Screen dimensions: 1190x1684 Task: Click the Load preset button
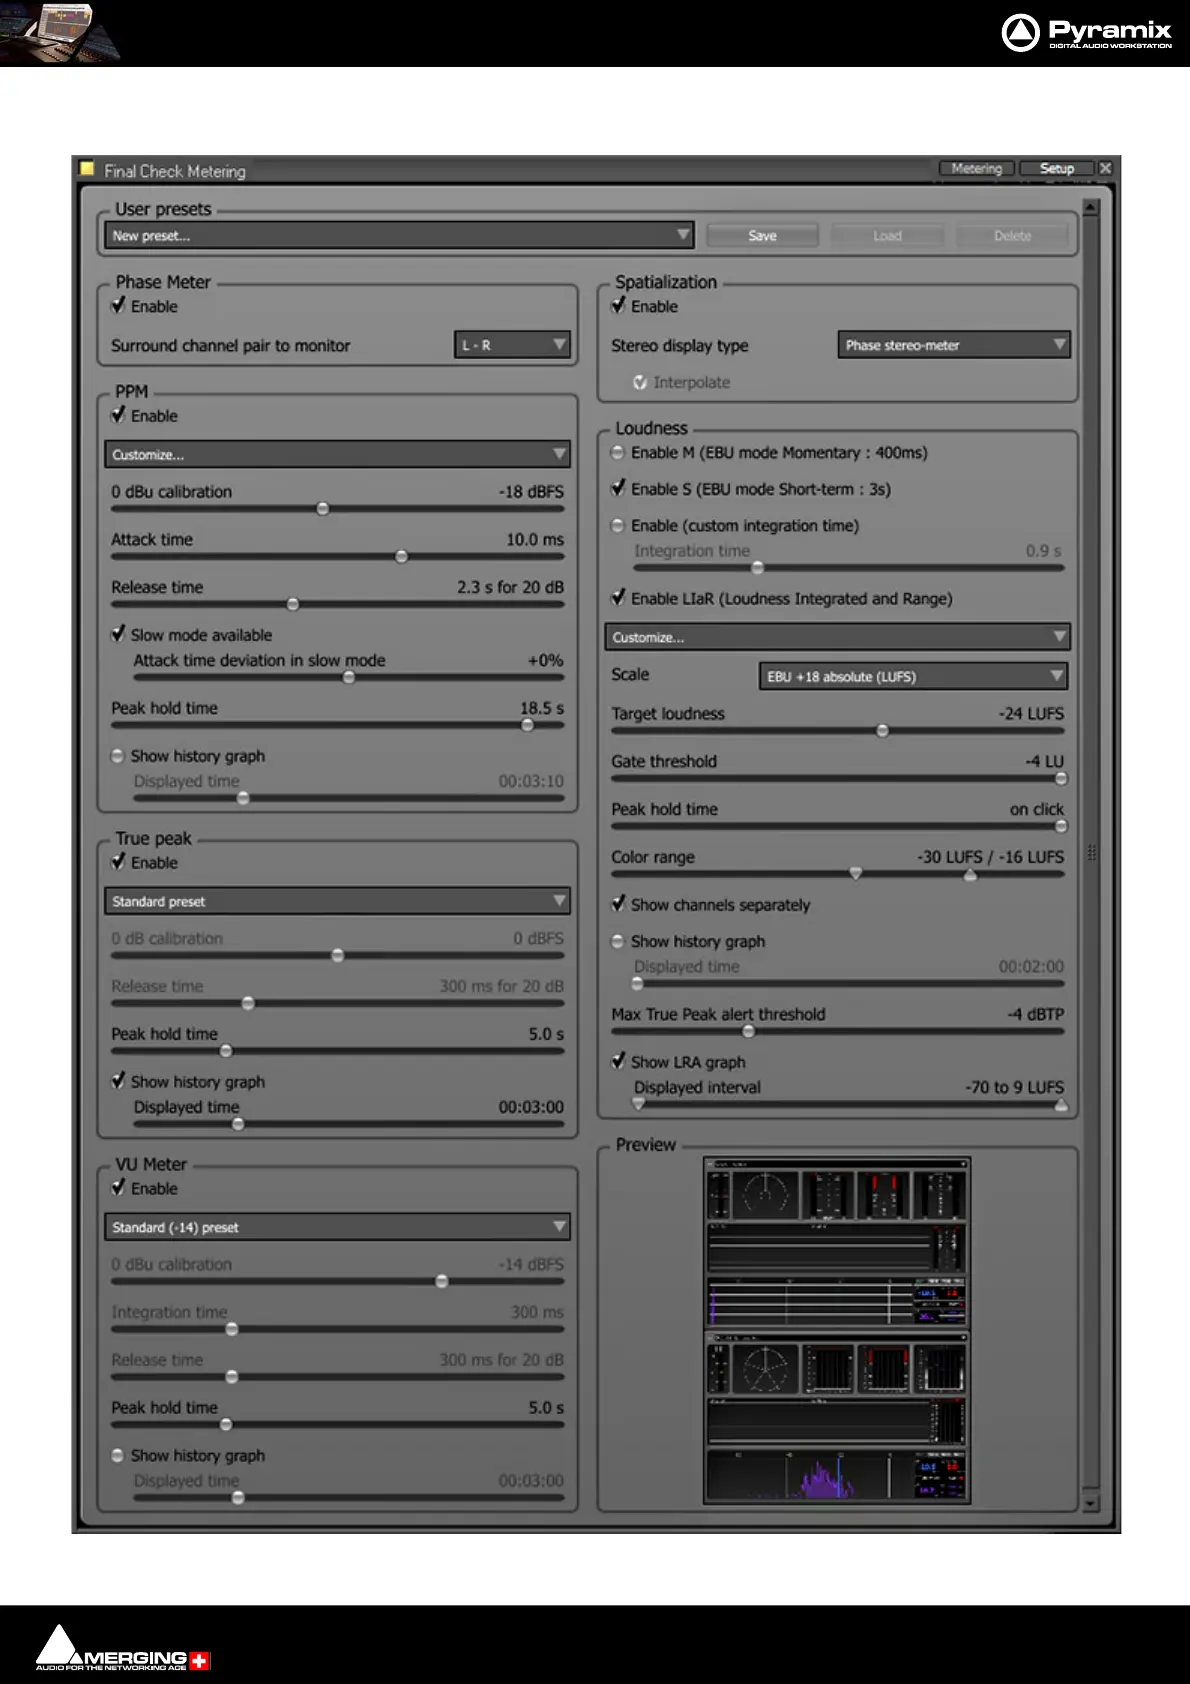887,236
